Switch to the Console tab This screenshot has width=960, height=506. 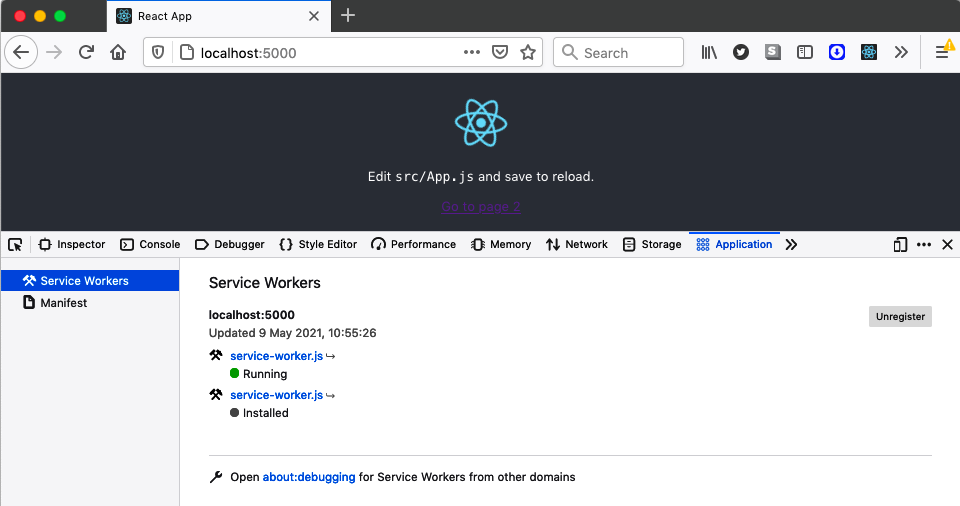pos(150,245)
